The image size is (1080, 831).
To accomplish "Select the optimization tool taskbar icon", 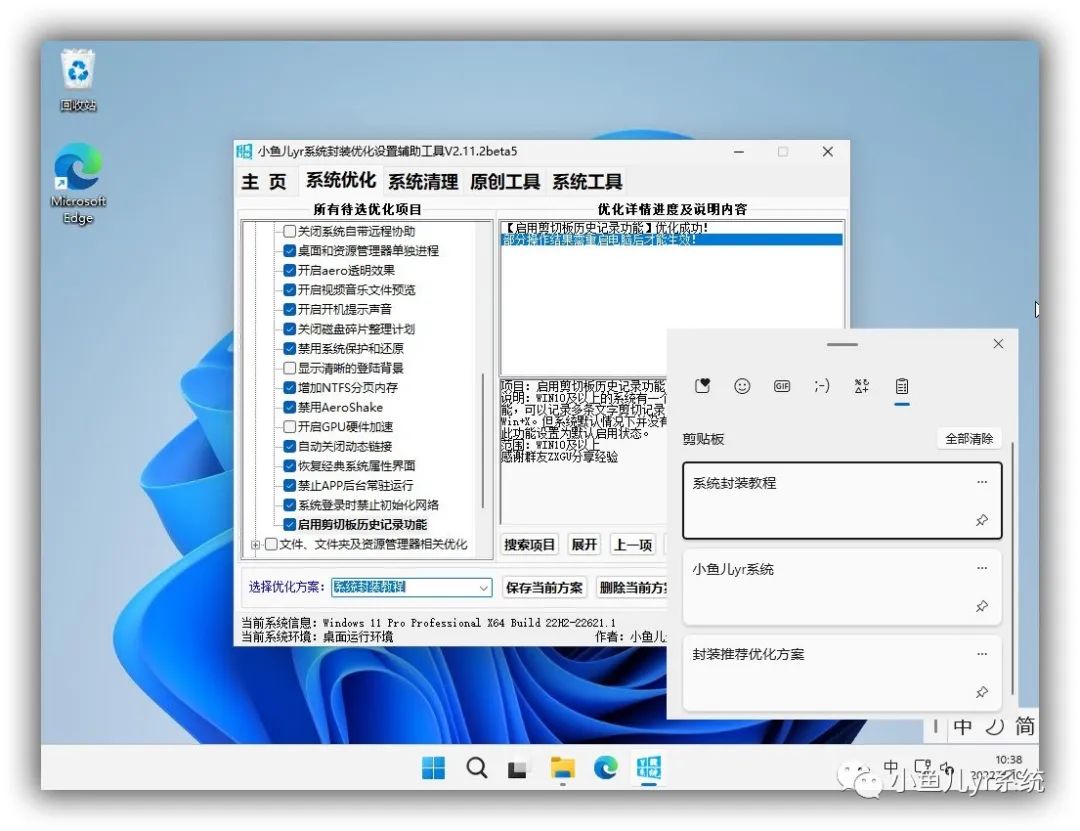I will click(x=649, y=768).
